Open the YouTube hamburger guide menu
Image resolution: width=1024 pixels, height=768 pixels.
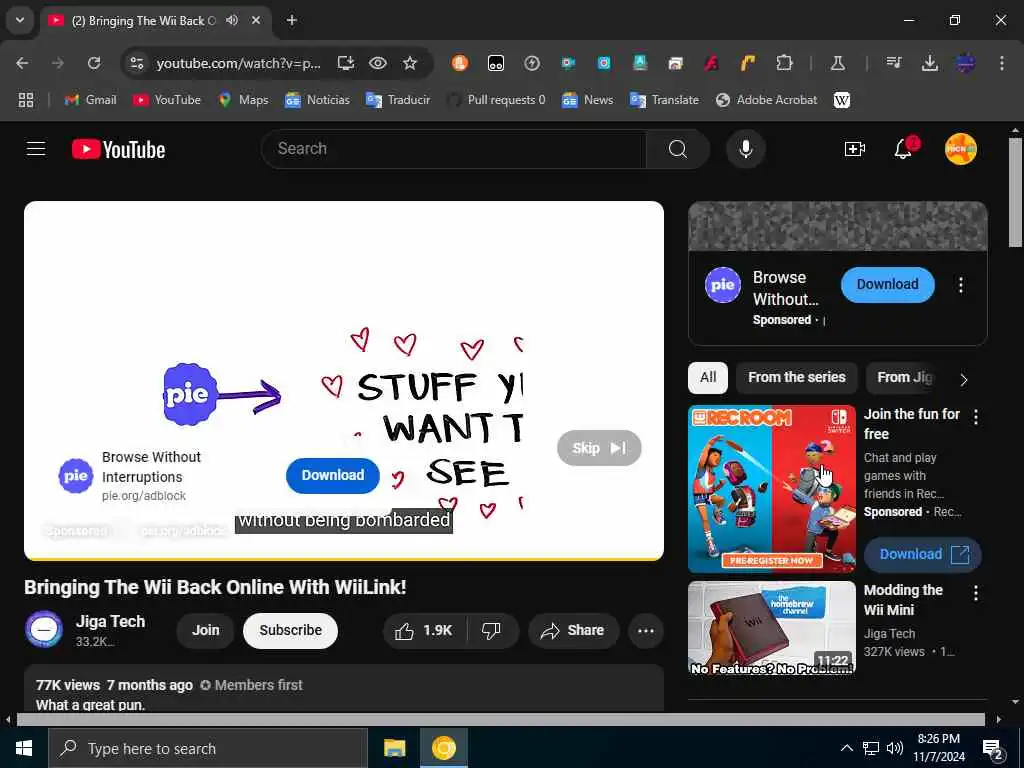click(36, 149)
